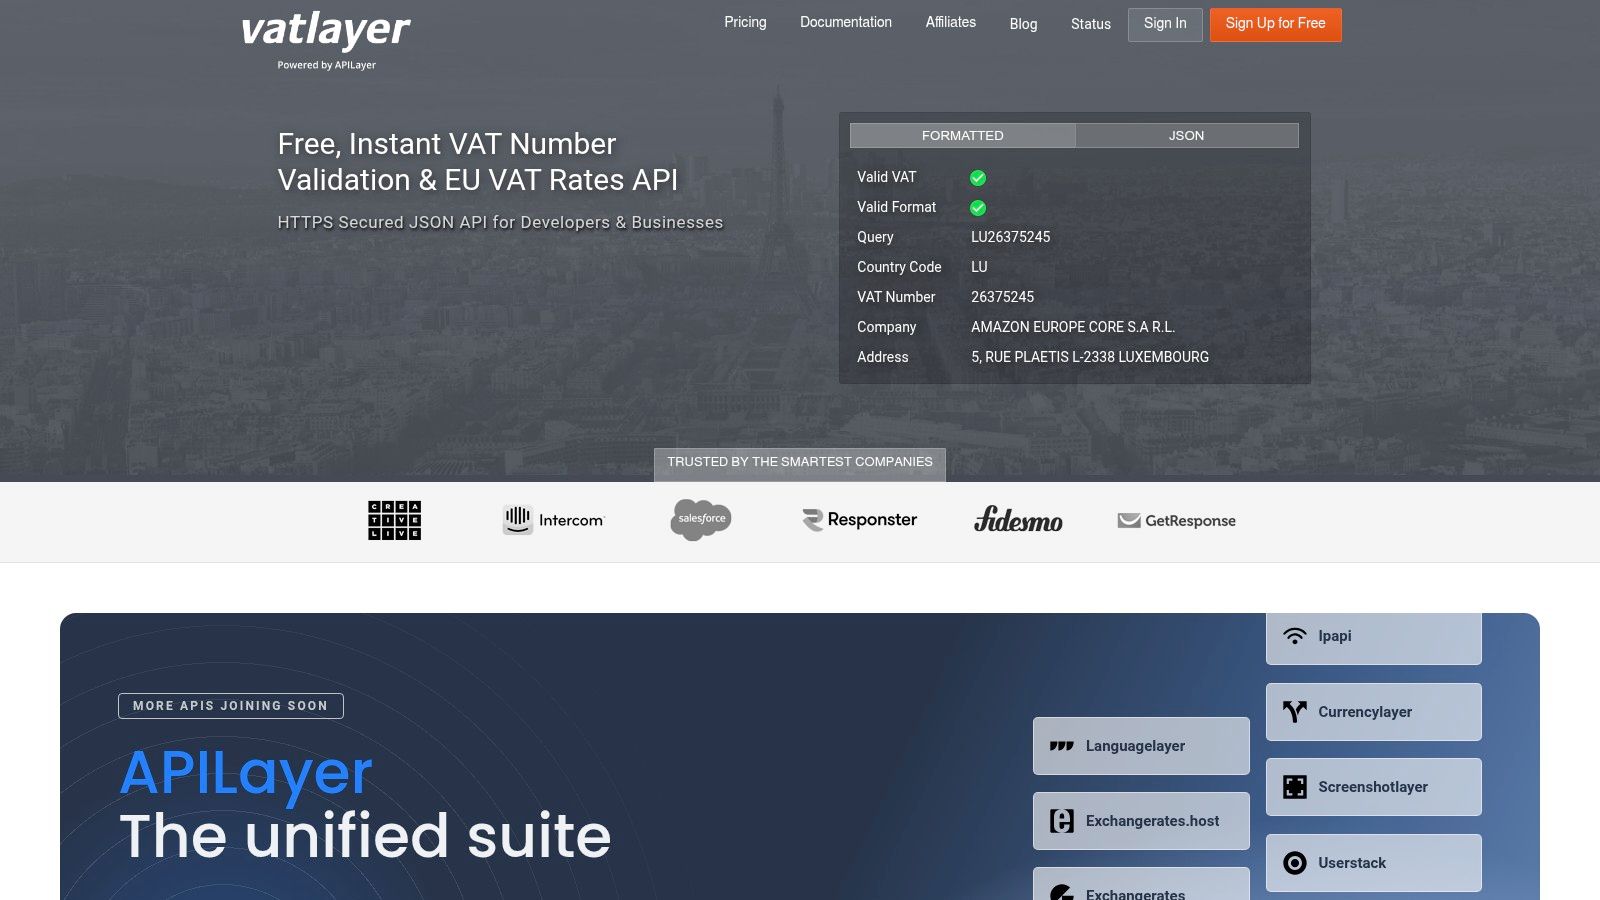This screenshot has height=900, width=1600.
Task: Click the MORE APIS JOINING SOON badge
Action: click(231, 706)
